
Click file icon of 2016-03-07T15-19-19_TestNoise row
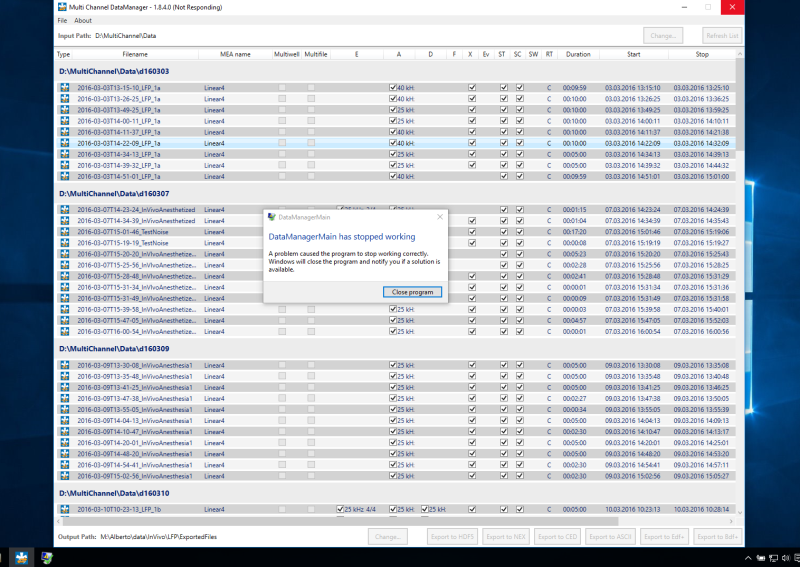point(65,243)
